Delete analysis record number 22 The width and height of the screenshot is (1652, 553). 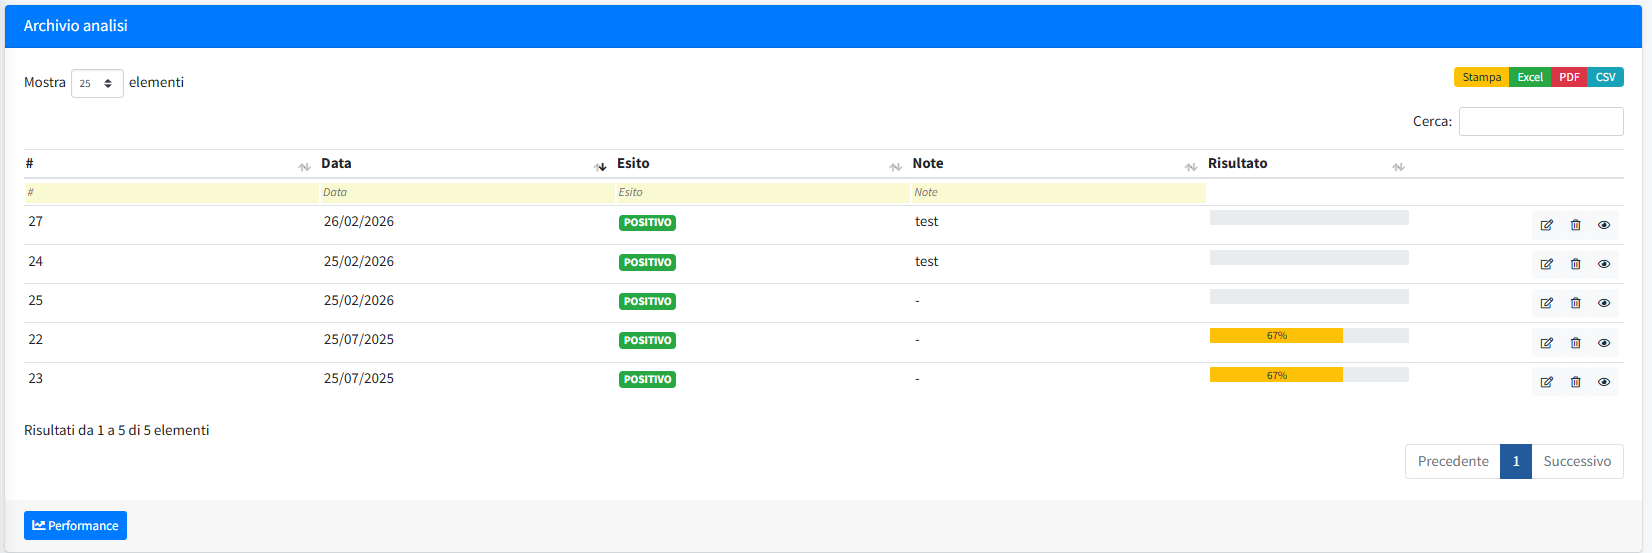click(x=1575, y=343)
